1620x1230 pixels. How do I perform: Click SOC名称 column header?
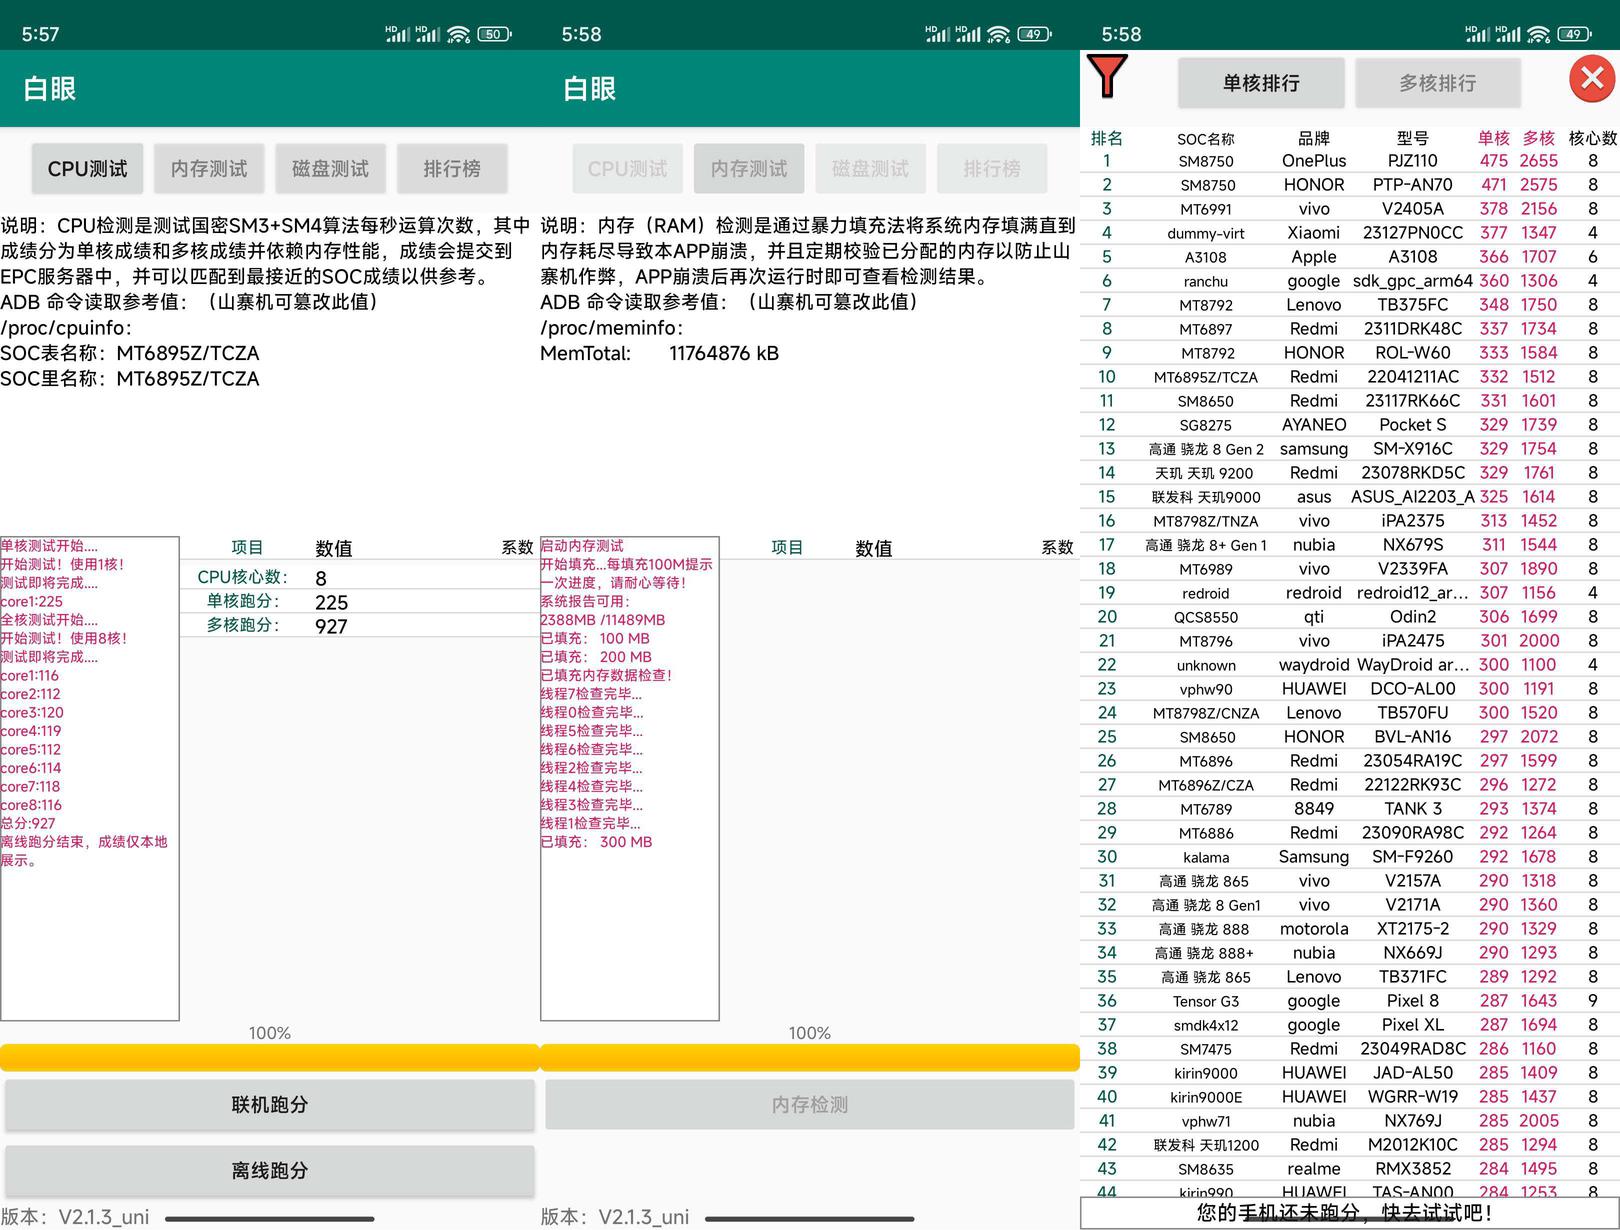click(x=1206, y=139)
